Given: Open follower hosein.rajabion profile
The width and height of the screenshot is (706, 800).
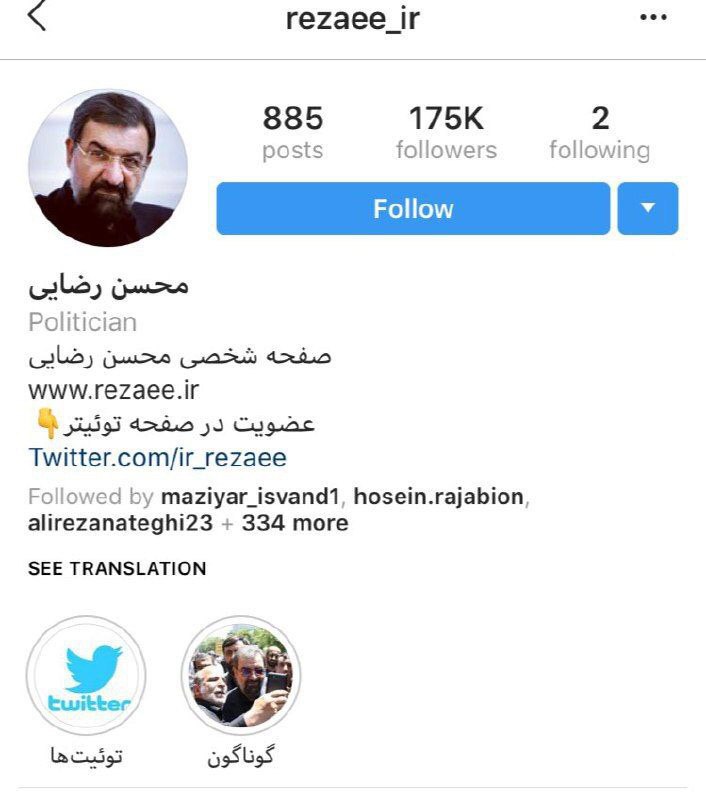Looking at the screenshot, I should (439, 496).
